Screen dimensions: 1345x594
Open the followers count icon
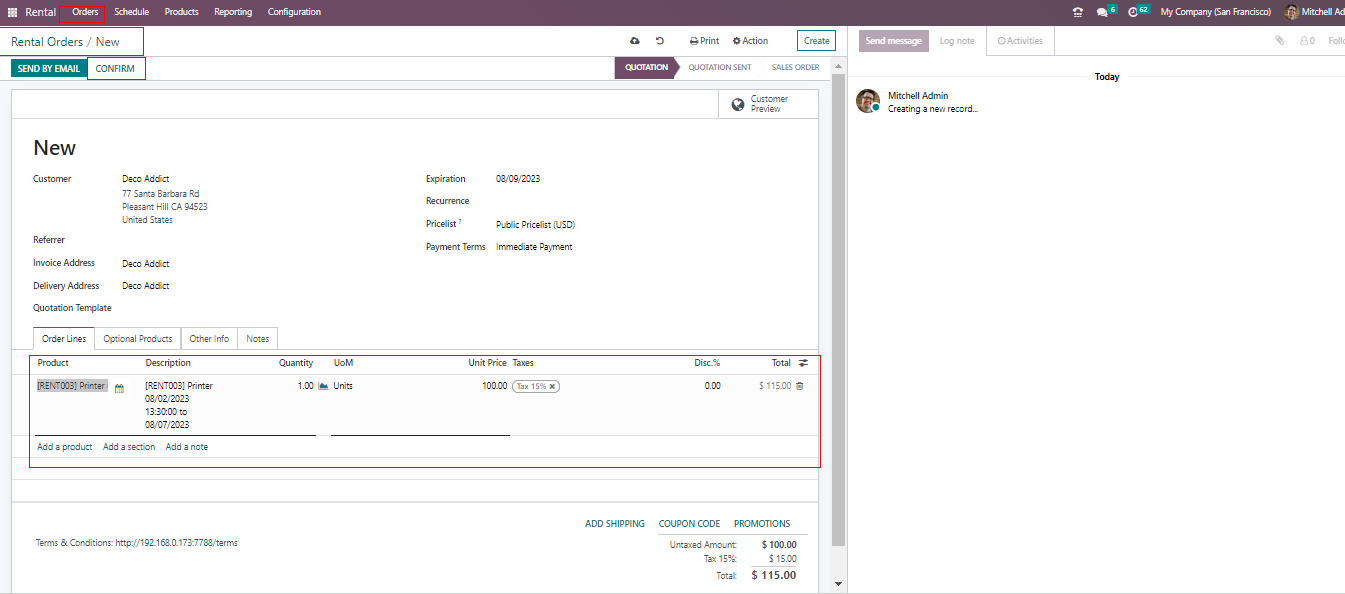1307,41
